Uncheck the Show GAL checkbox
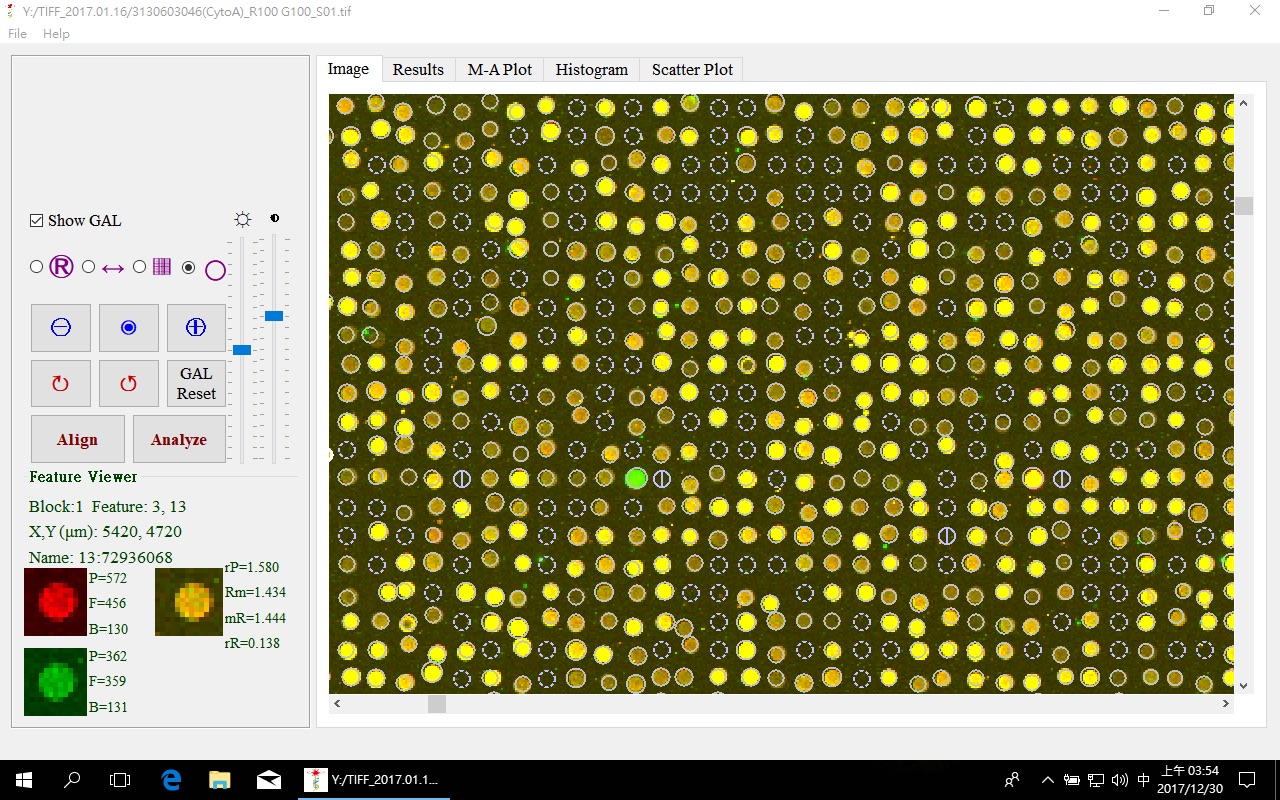 (x=37, y=221)
